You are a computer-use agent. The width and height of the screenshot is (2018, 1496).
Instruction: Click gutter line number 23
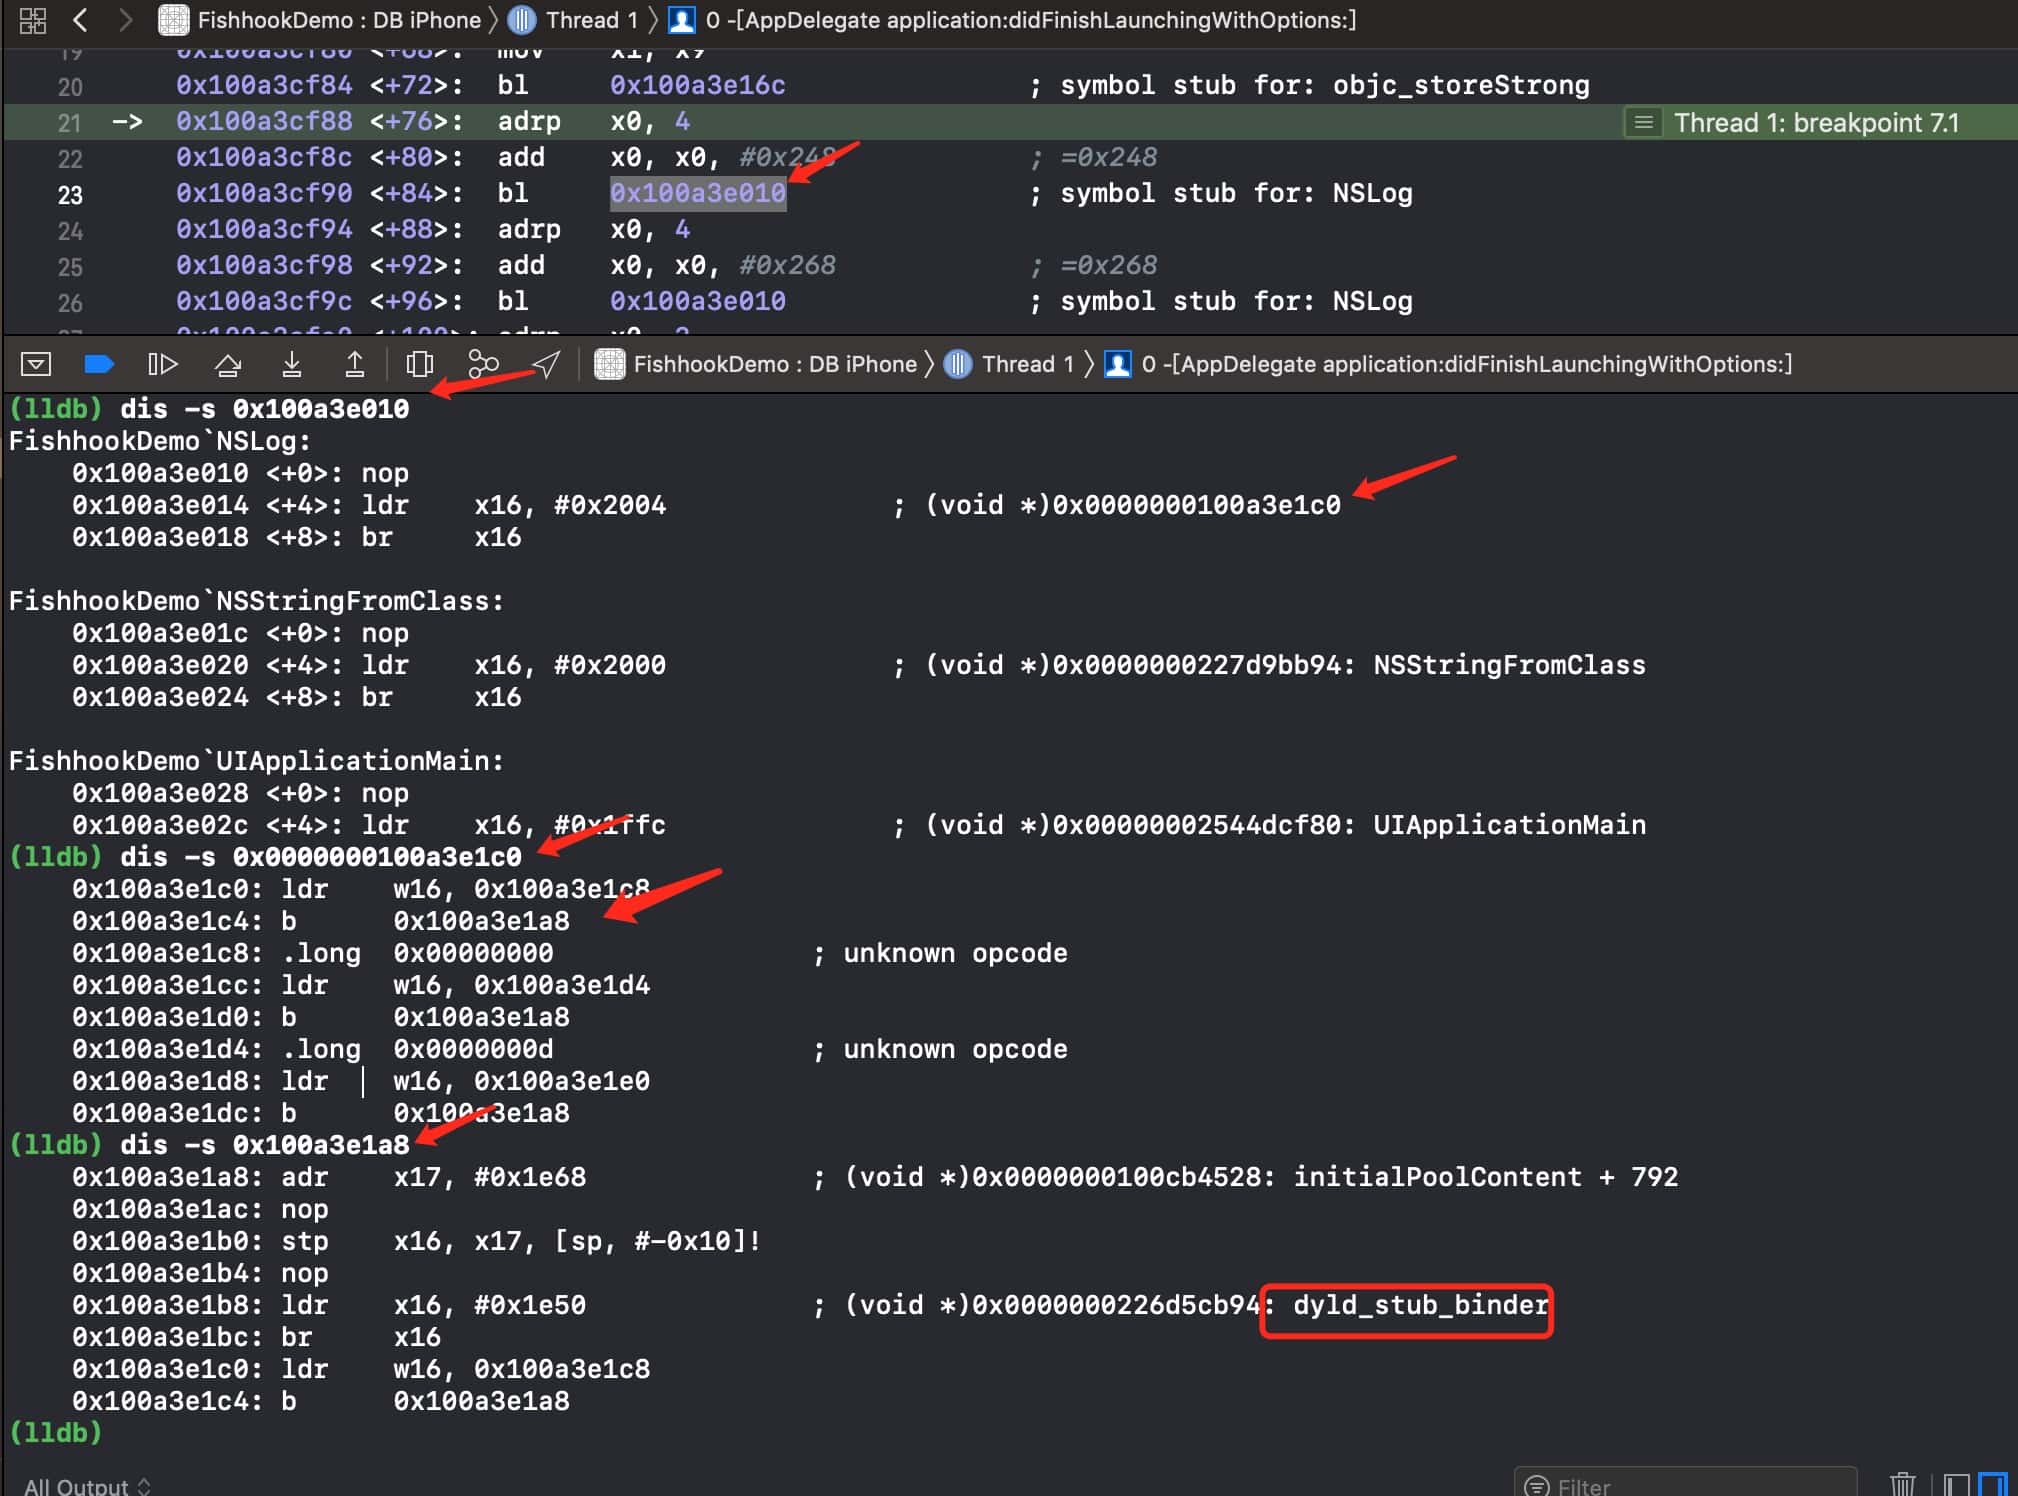tap(70, 195)
